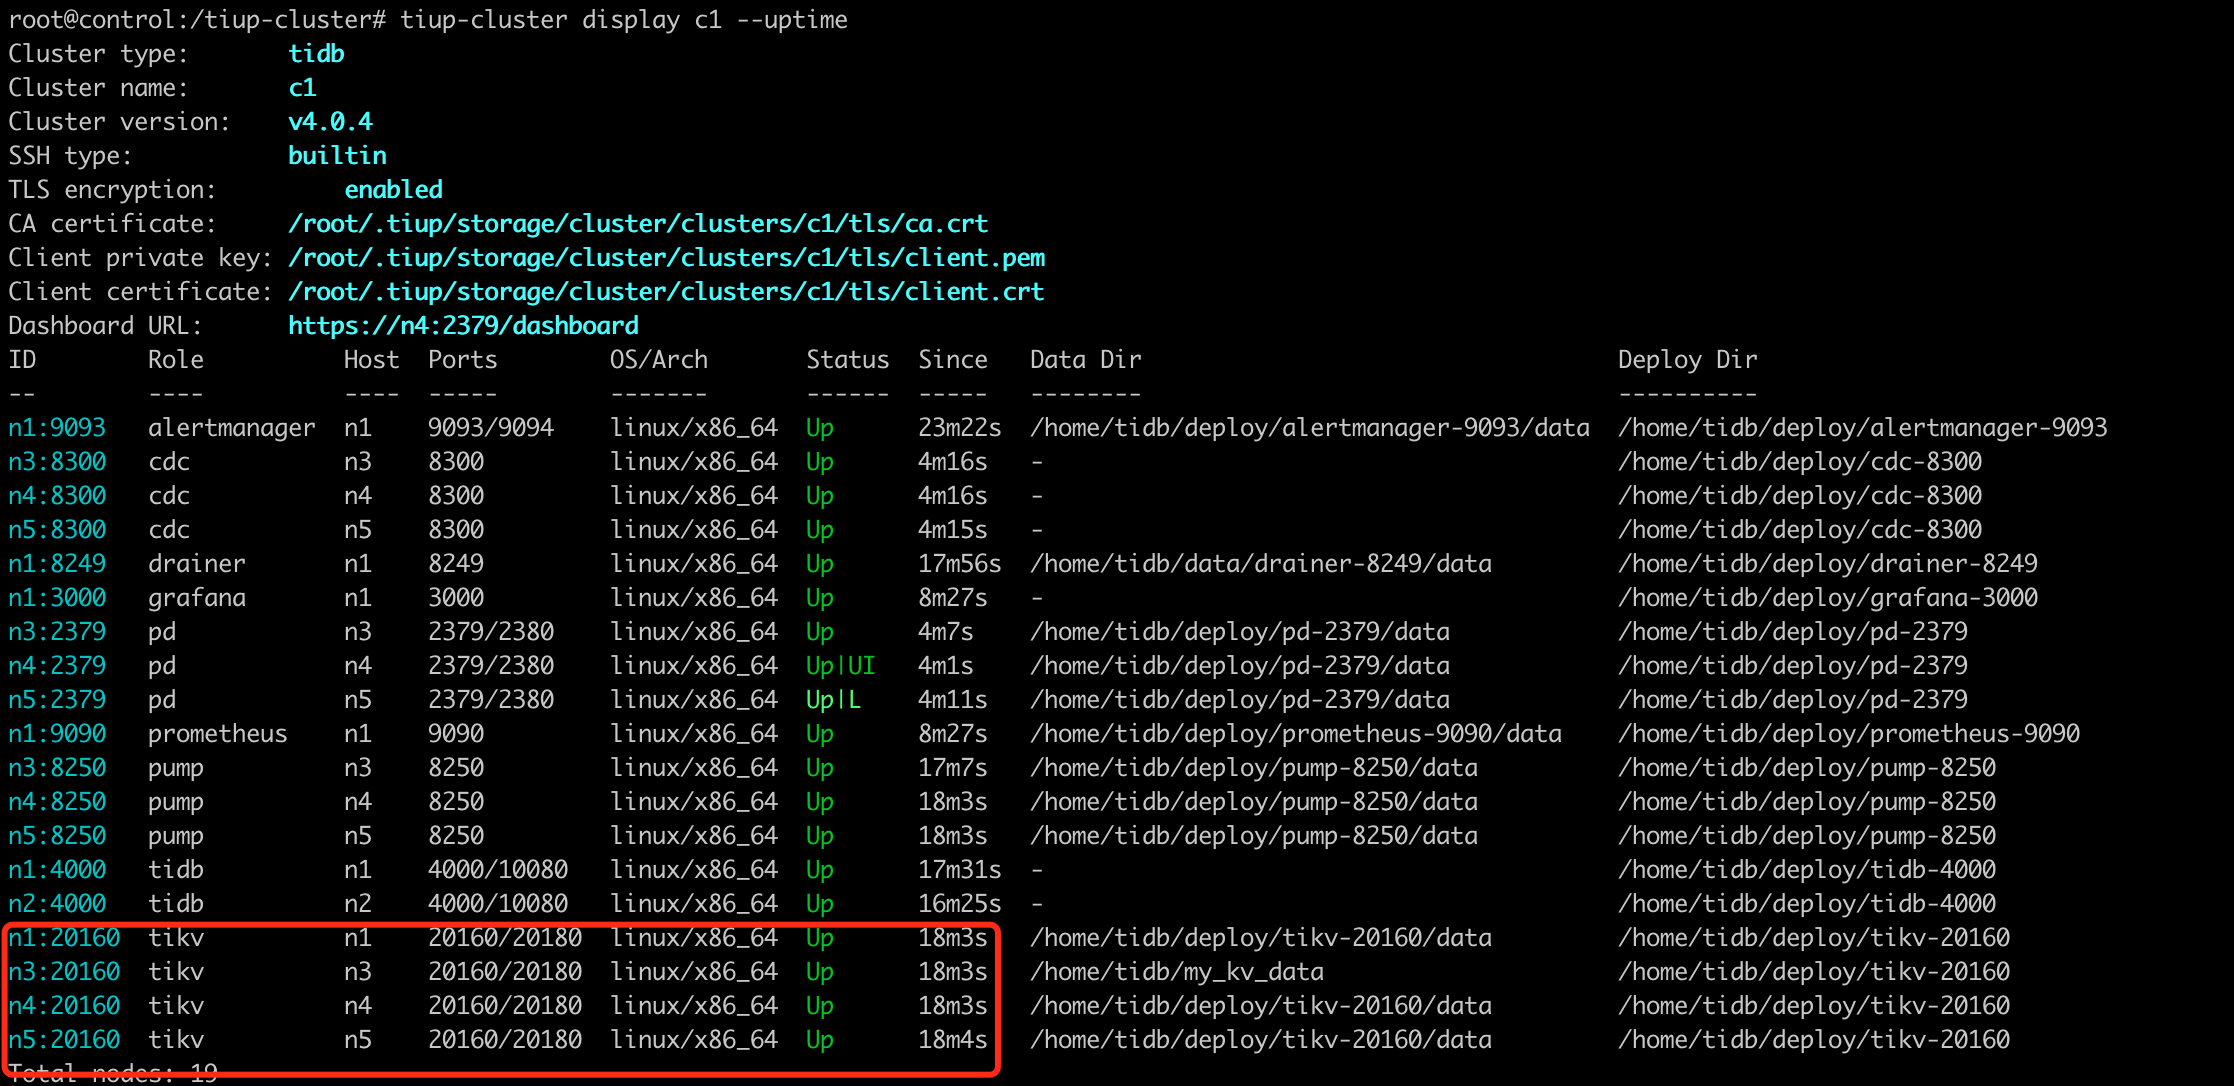2234x1086 pixels.
Task: Select the node ID n4:2379
Action: 57,666
